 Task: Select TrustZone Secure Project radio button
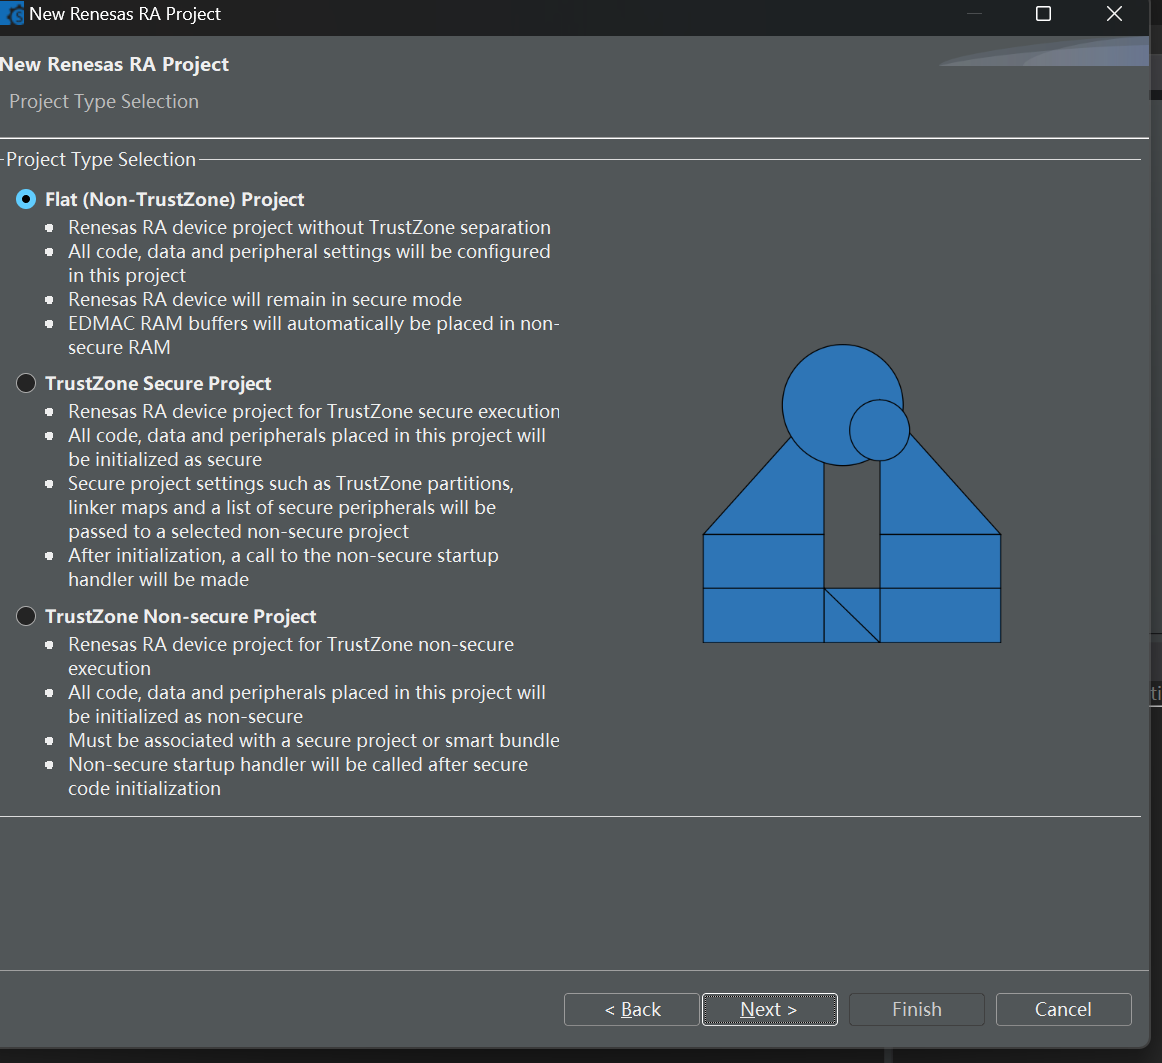point(26,383)
